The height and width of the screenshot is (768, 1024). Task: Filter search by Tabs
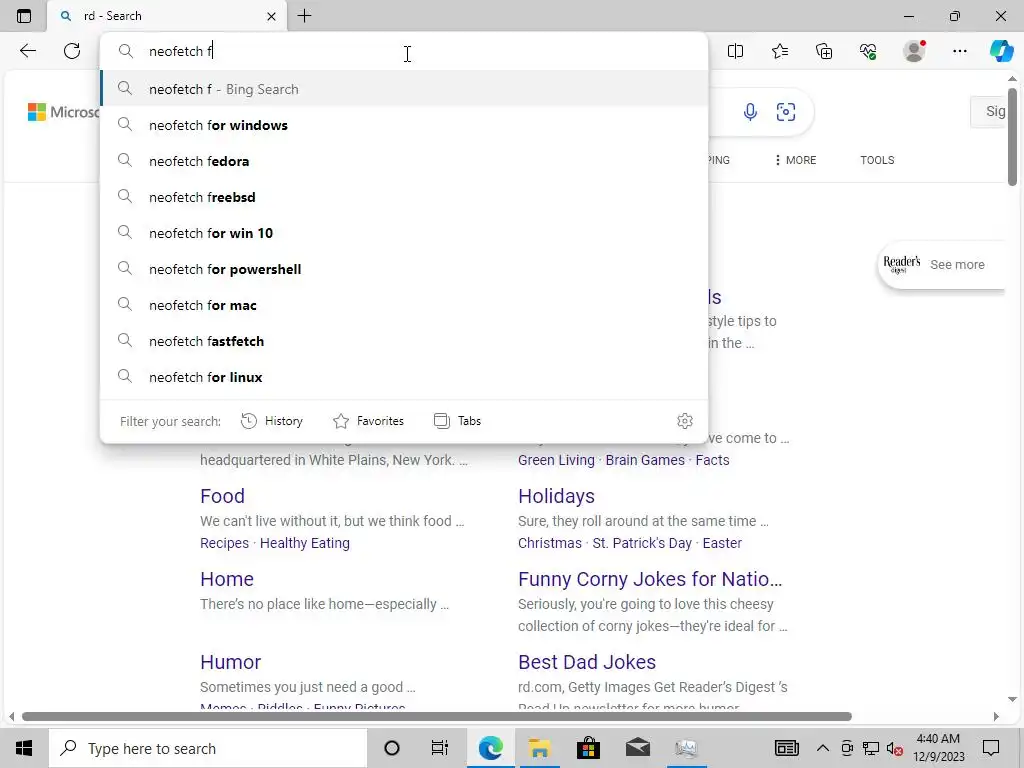click(457, 421)
